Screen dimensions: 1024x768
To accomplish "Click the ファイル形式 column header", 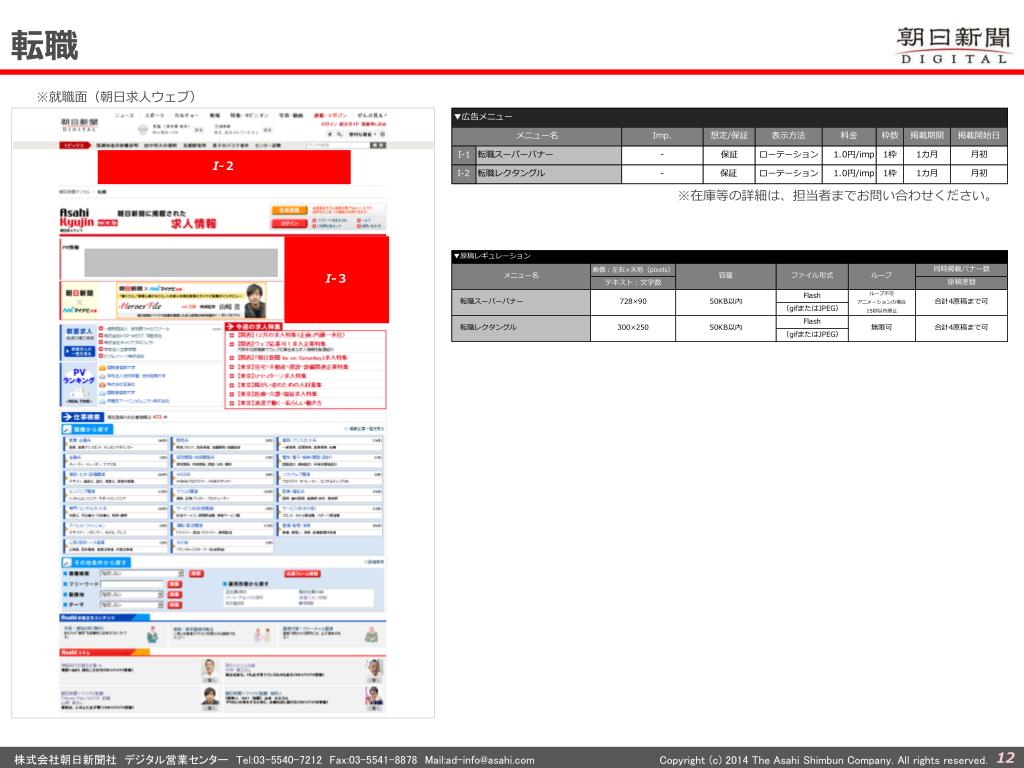I will 812,276.
